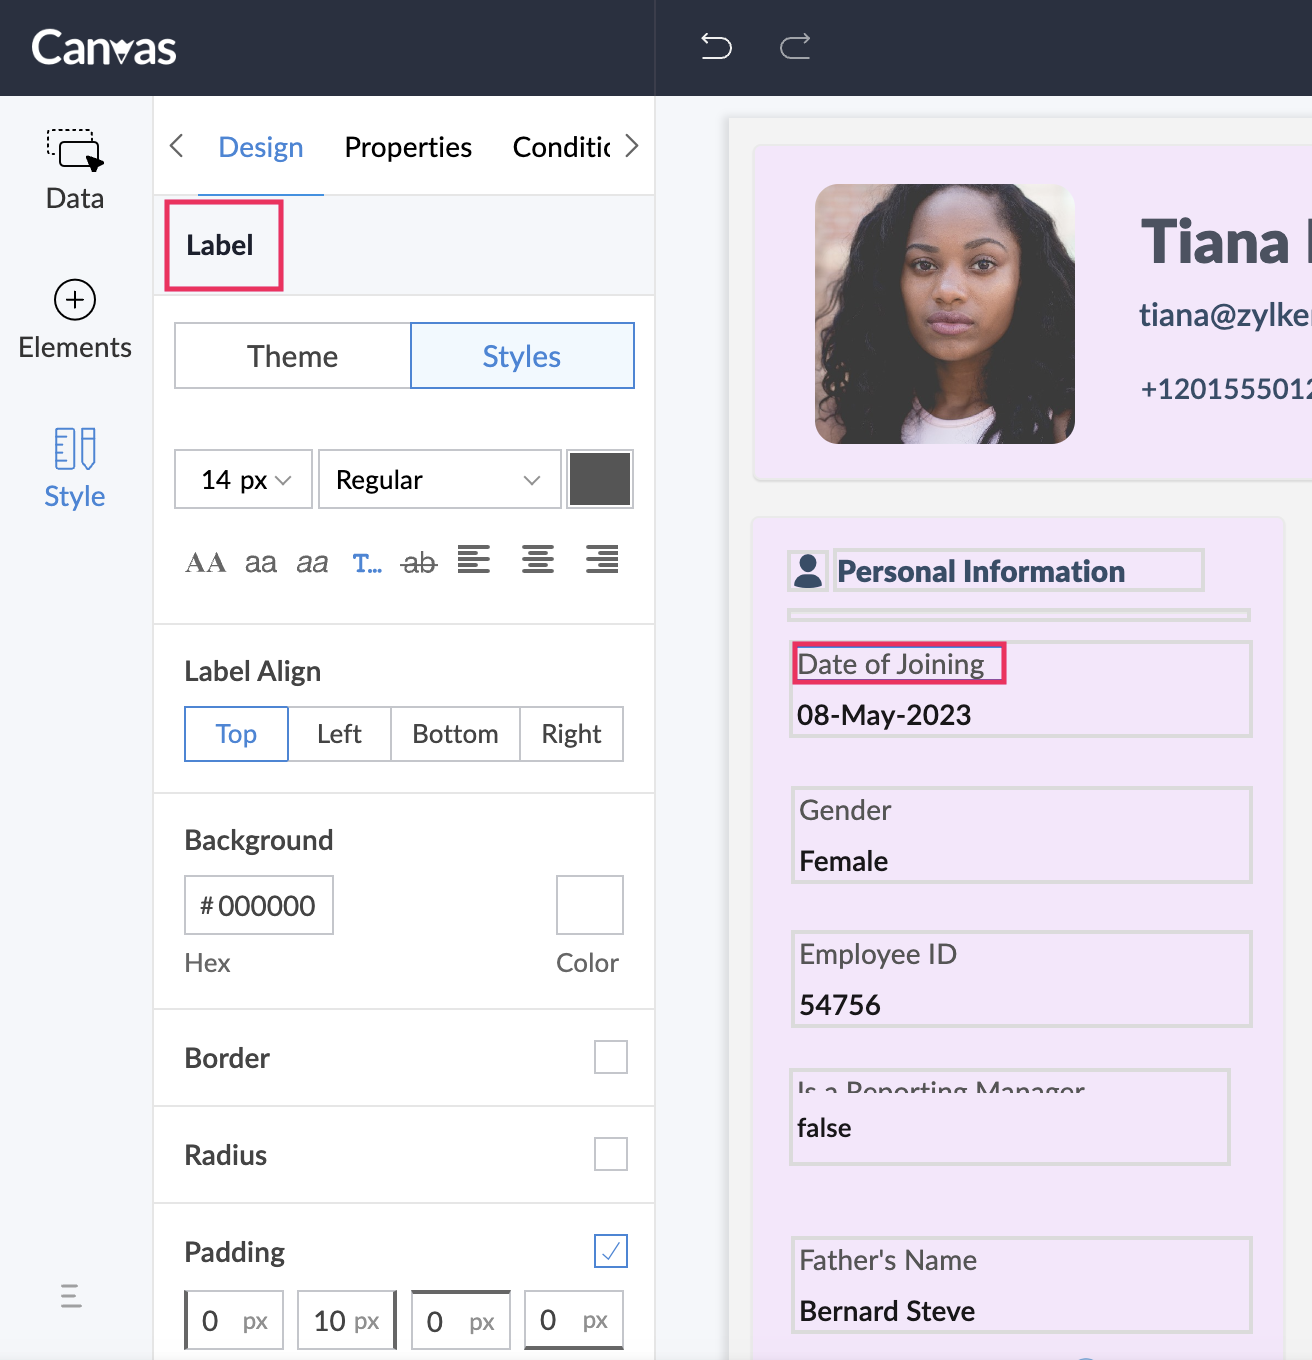Image resolution: width=1312 pixels, height=1360 pixels.
Task: Set label alignment to Bottom
Action: (455, 734)
